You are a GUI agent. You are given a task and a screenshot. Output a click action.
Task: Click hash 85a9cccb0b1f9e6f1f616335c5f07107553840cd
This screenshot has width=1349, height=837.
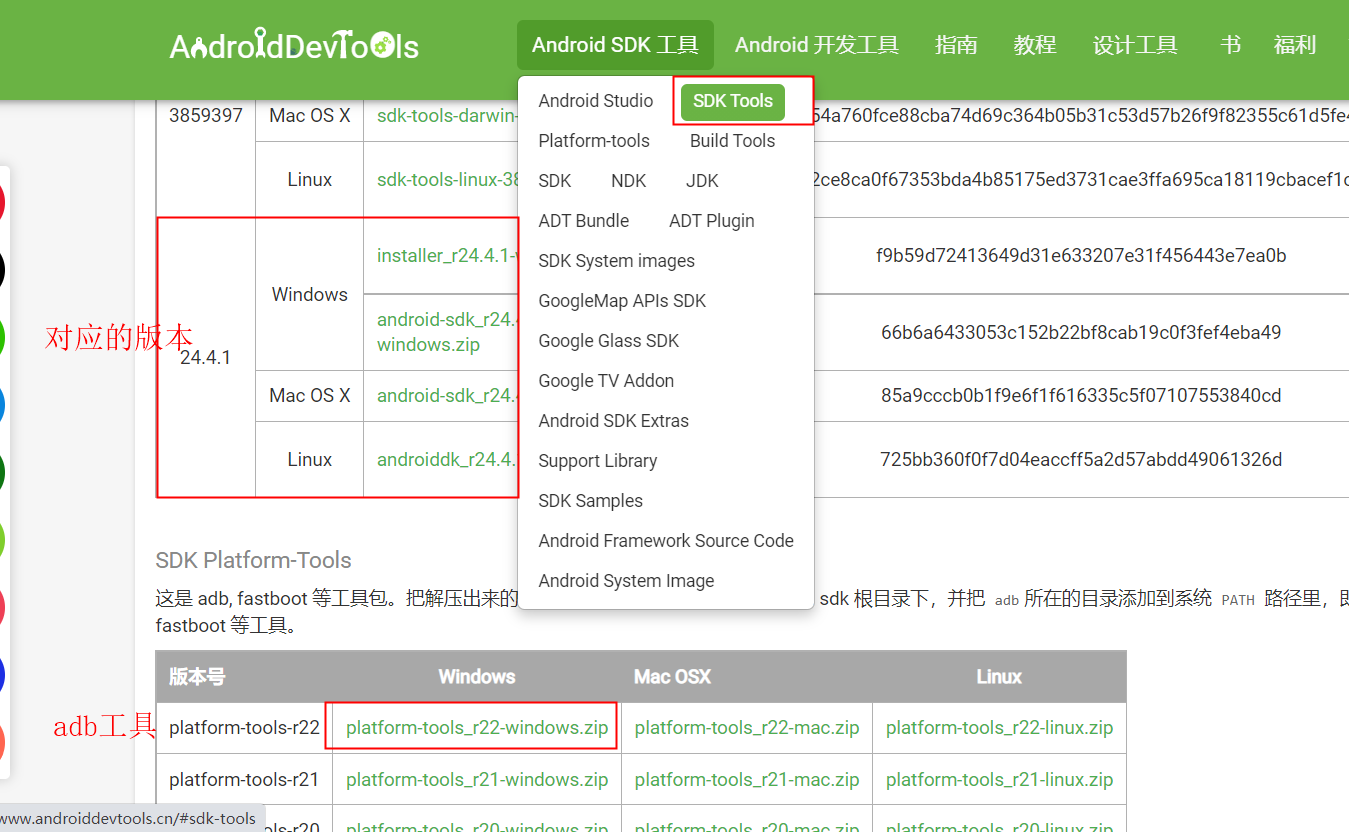coord(1081,396)
